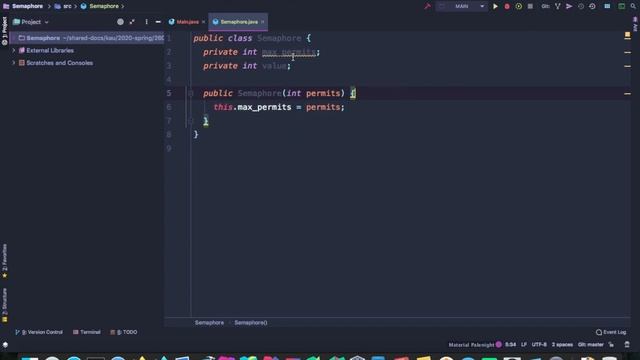
Task: Click the fold toggle on line 5 gutter
Action: point(191,93)
